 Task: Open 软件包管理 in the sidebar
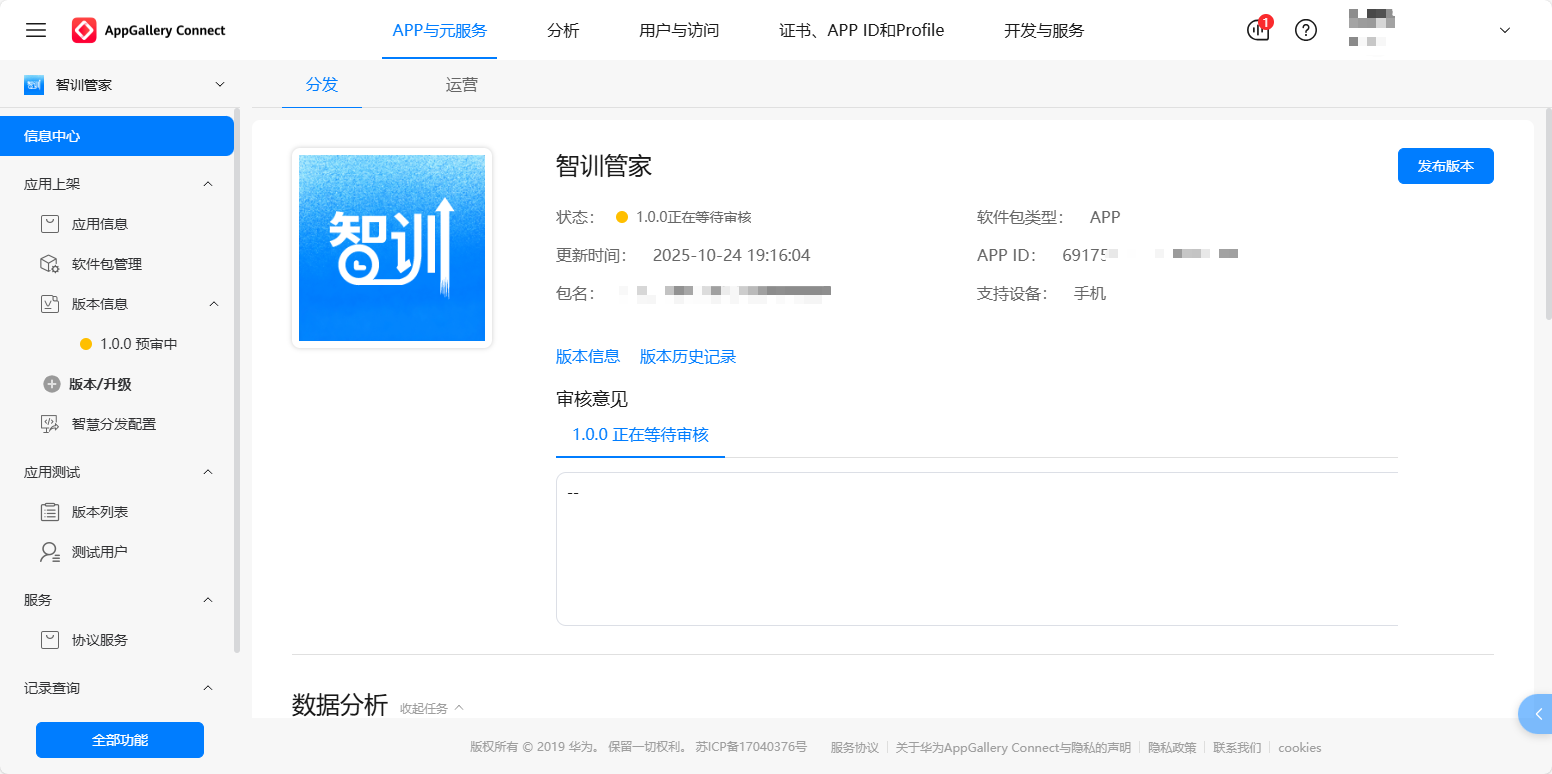[106, 264]
